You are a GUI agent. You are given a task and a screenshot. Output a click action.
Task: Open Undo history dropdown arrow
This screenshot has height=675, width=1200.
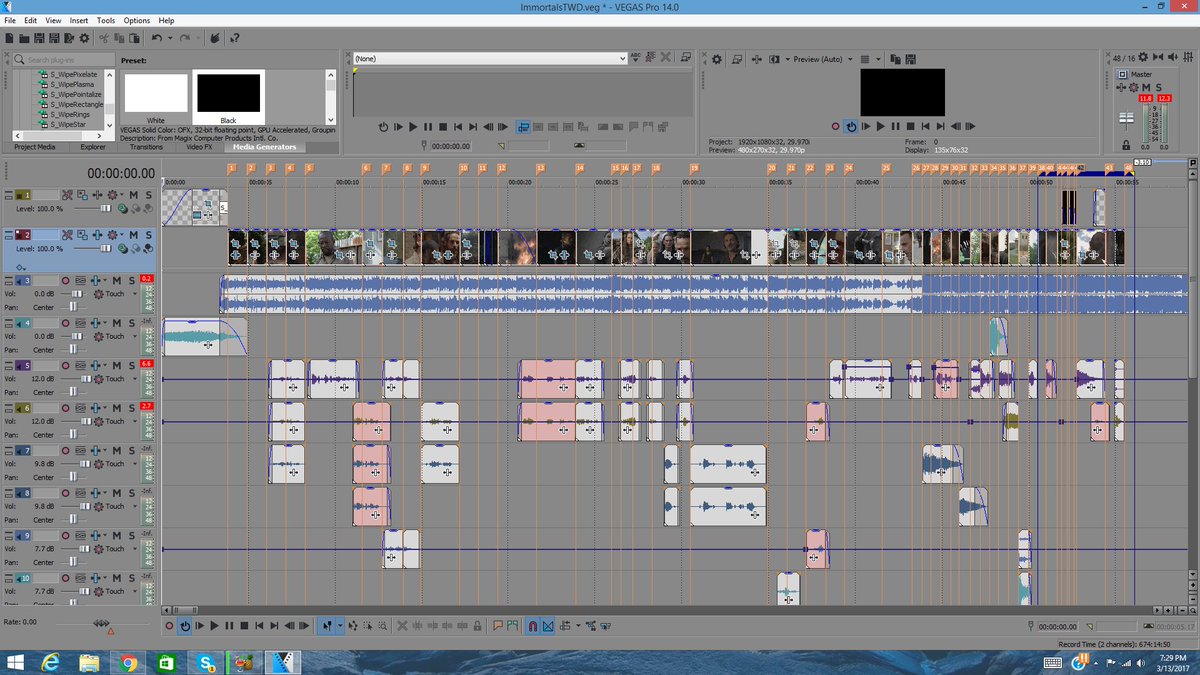pyautogui.click(x=170, y=38)
